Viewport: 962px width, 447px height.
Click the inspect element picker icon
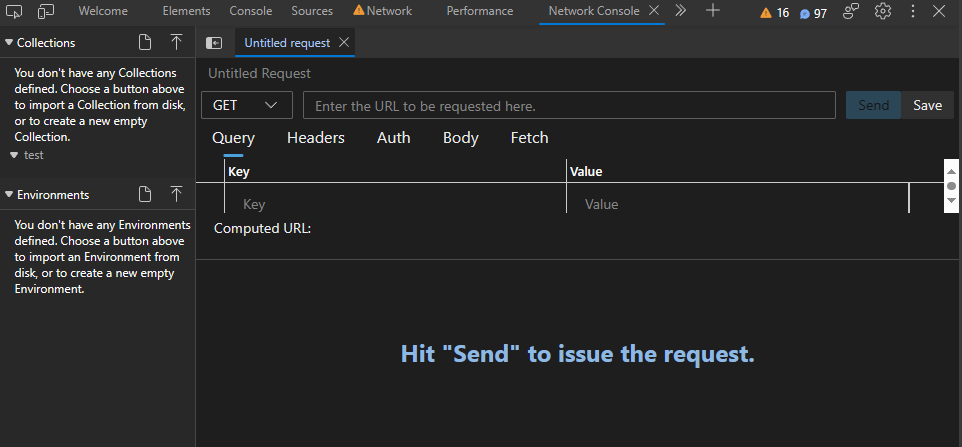pyautogui.click(x=14, y=11)
